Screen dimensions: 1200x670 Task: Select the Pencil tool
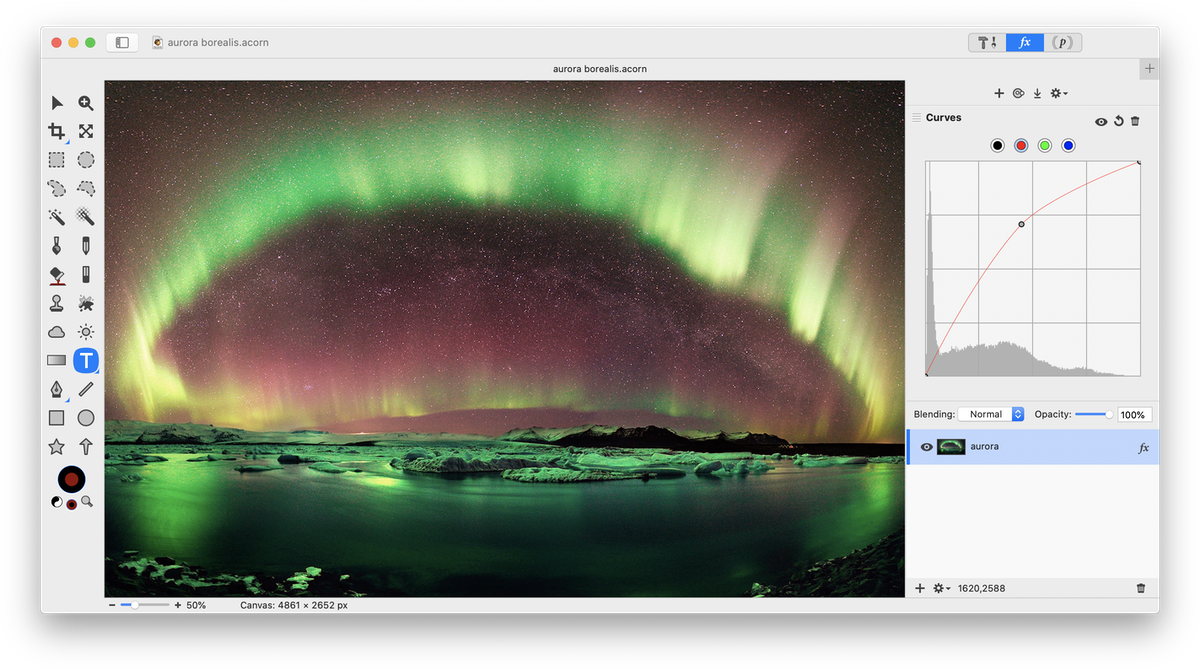86,245
